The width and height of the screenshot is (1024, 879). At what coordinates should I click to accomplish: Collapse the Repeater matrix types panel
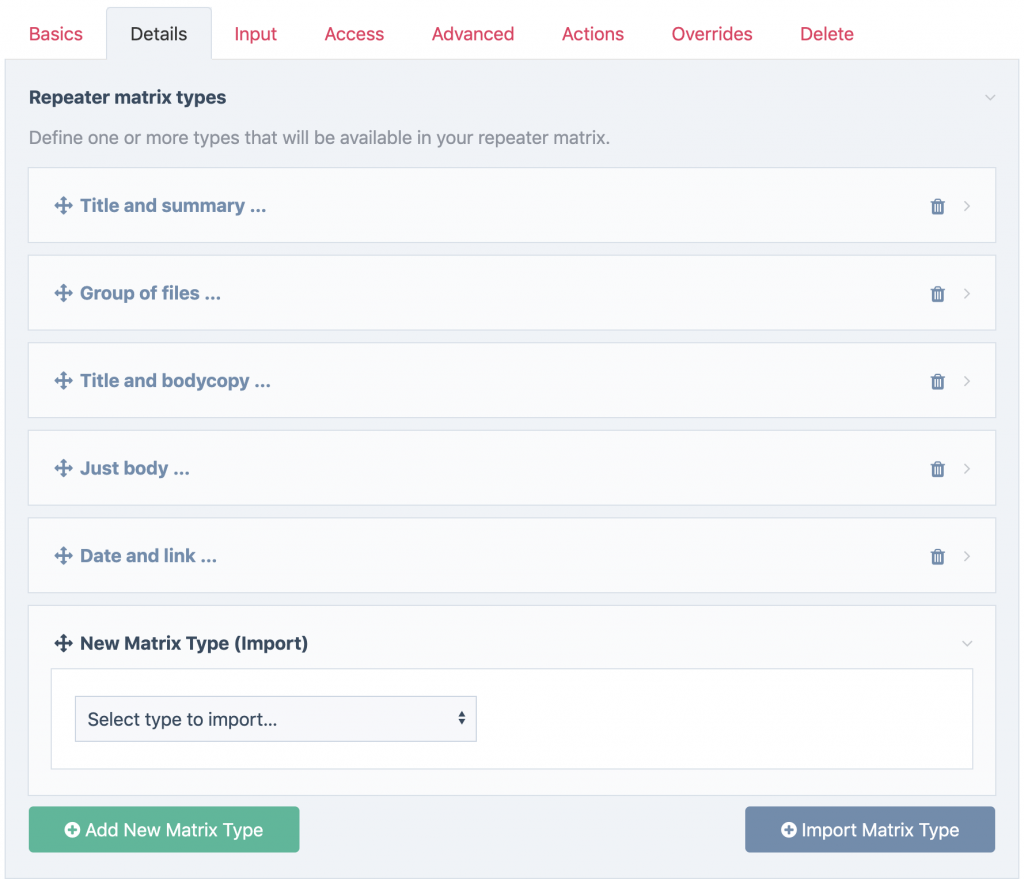[x=990, y=98]
